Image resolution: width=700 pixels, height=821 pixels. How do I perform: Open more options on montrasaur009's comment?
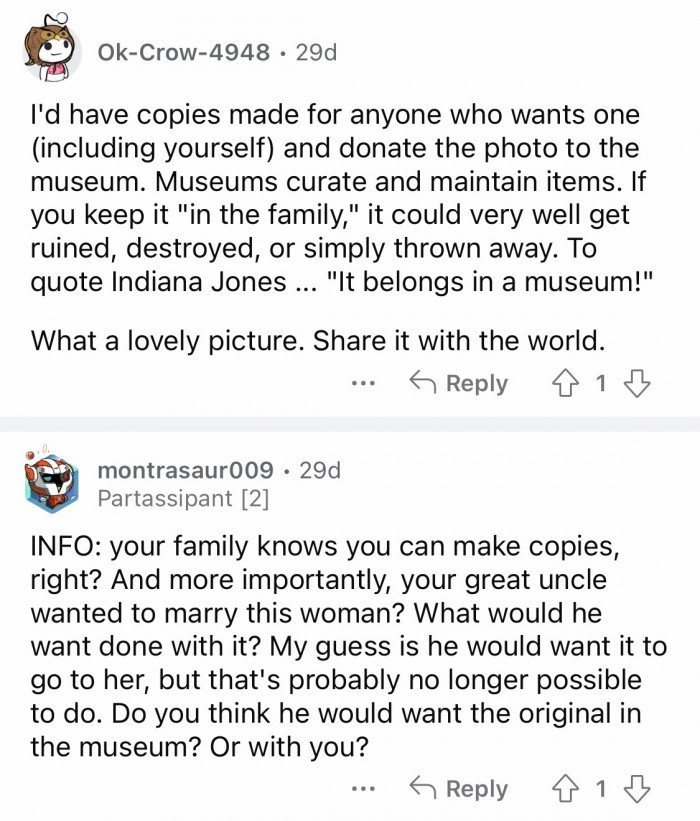[x=364, y=789]
